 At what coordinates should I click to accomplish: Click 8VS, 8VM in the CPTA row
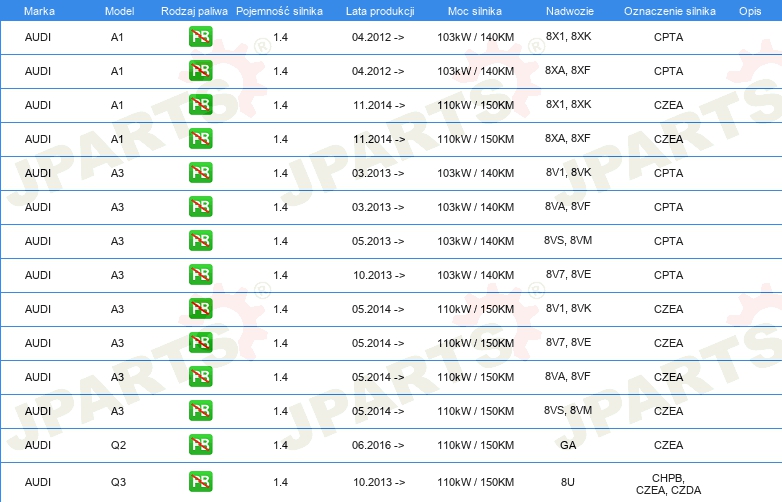tap(568, 240)
